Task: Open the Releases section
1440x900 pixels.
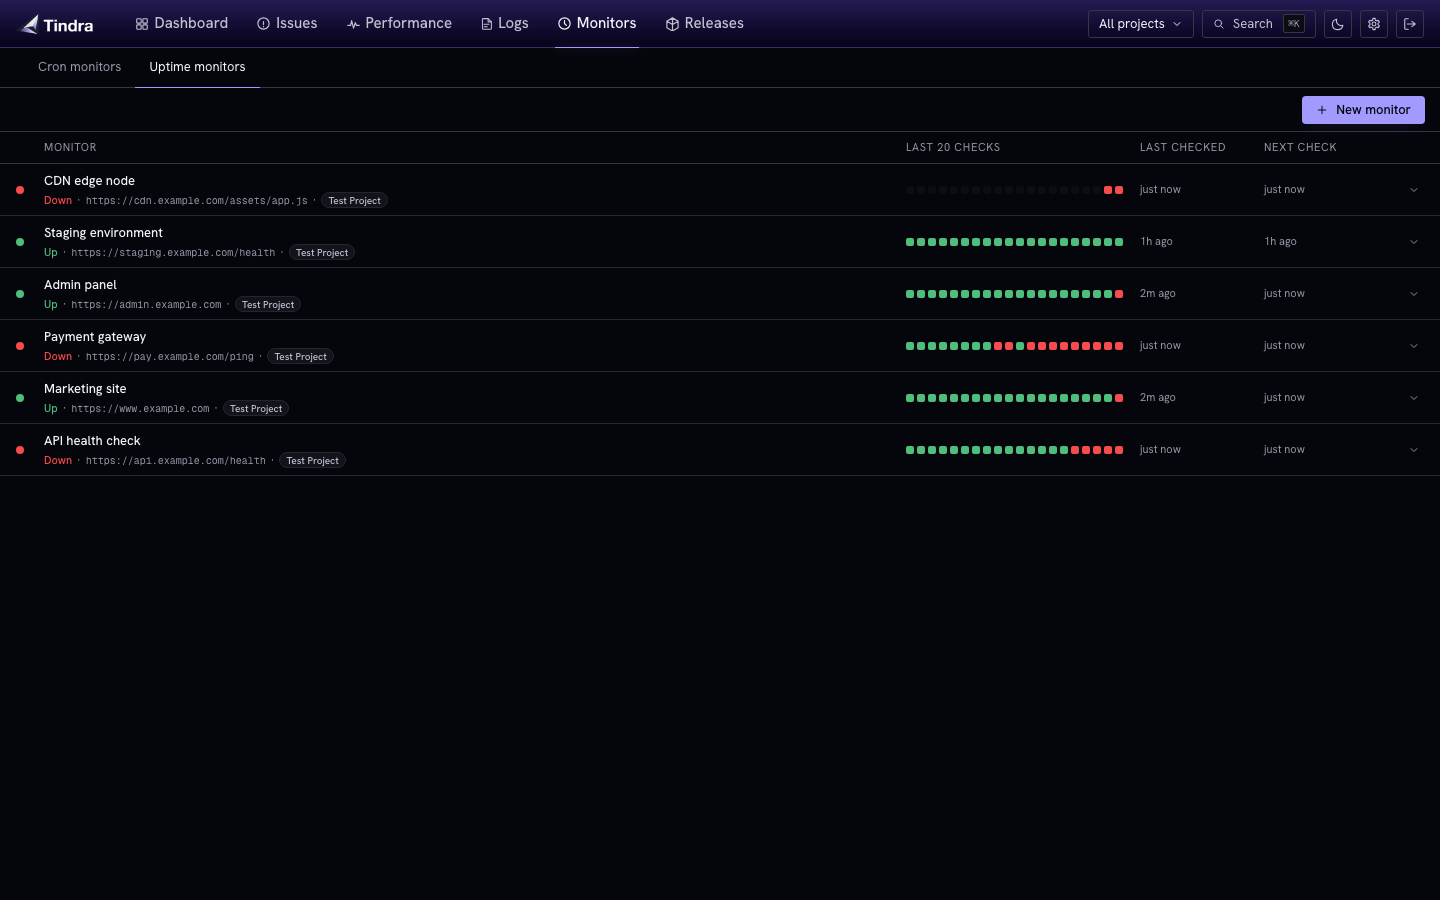Action: [705, 23]
